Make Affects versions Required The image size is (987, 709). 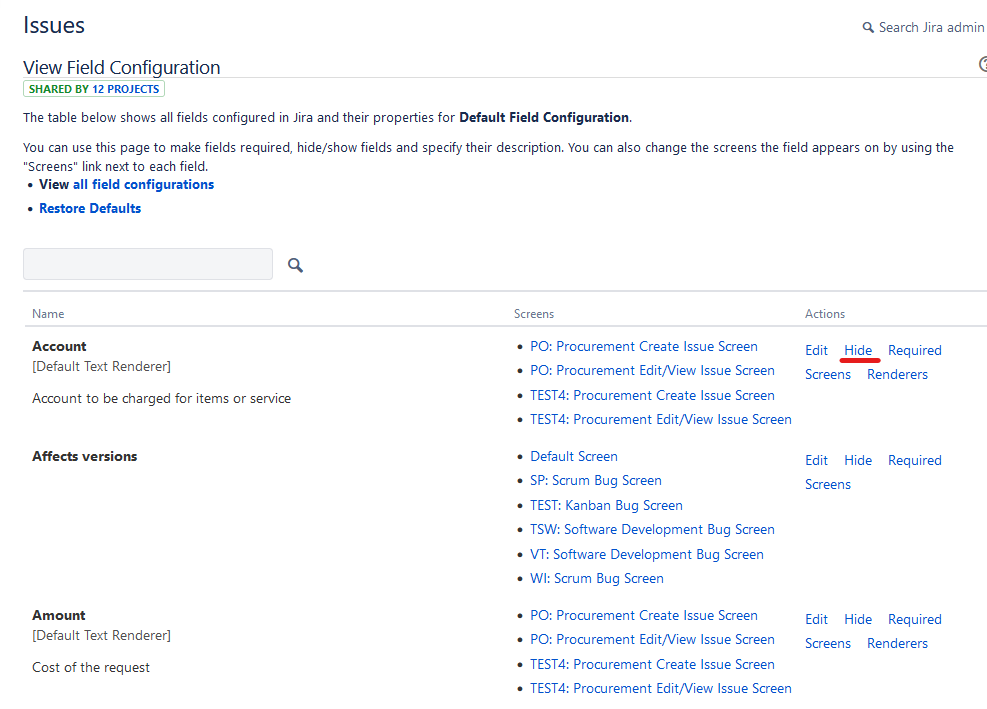click(914, 460)
